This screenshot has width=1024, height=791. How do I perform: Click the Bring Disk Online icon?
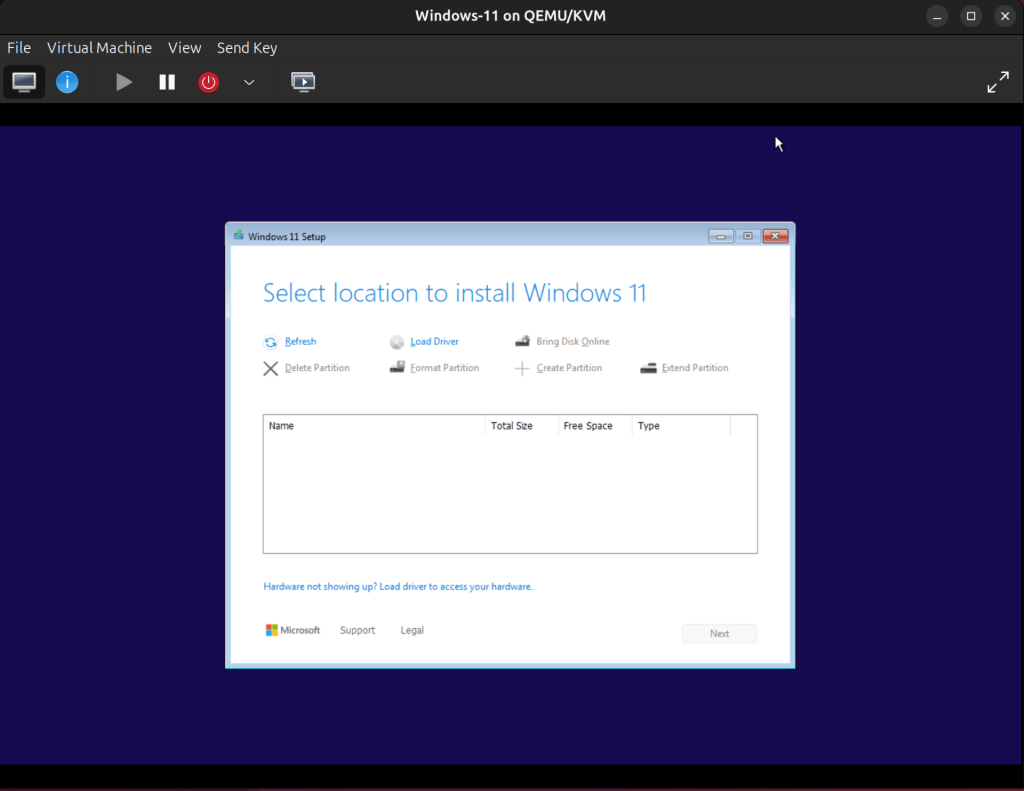tap(522, 341)
